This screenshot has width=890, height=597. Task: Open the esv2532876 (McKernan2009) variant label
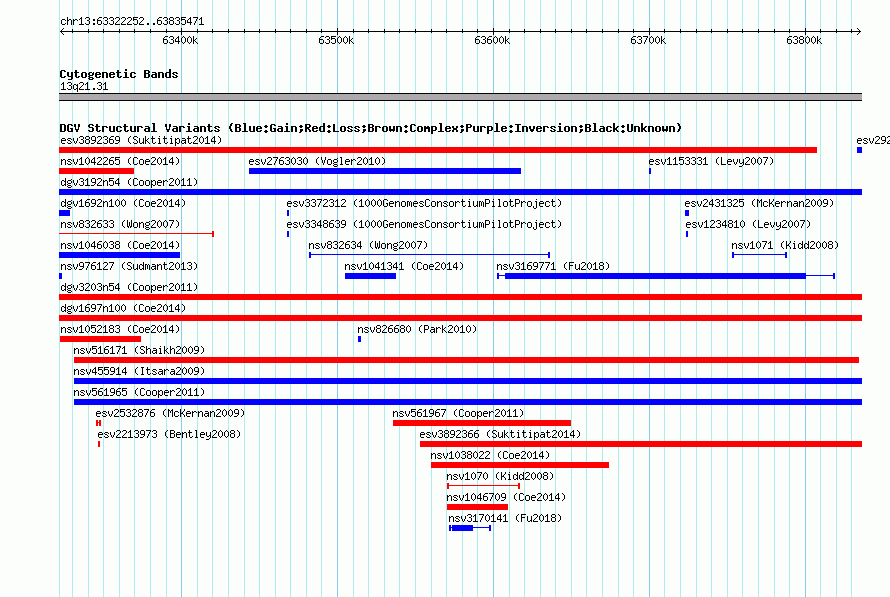[x=170, y=413]
